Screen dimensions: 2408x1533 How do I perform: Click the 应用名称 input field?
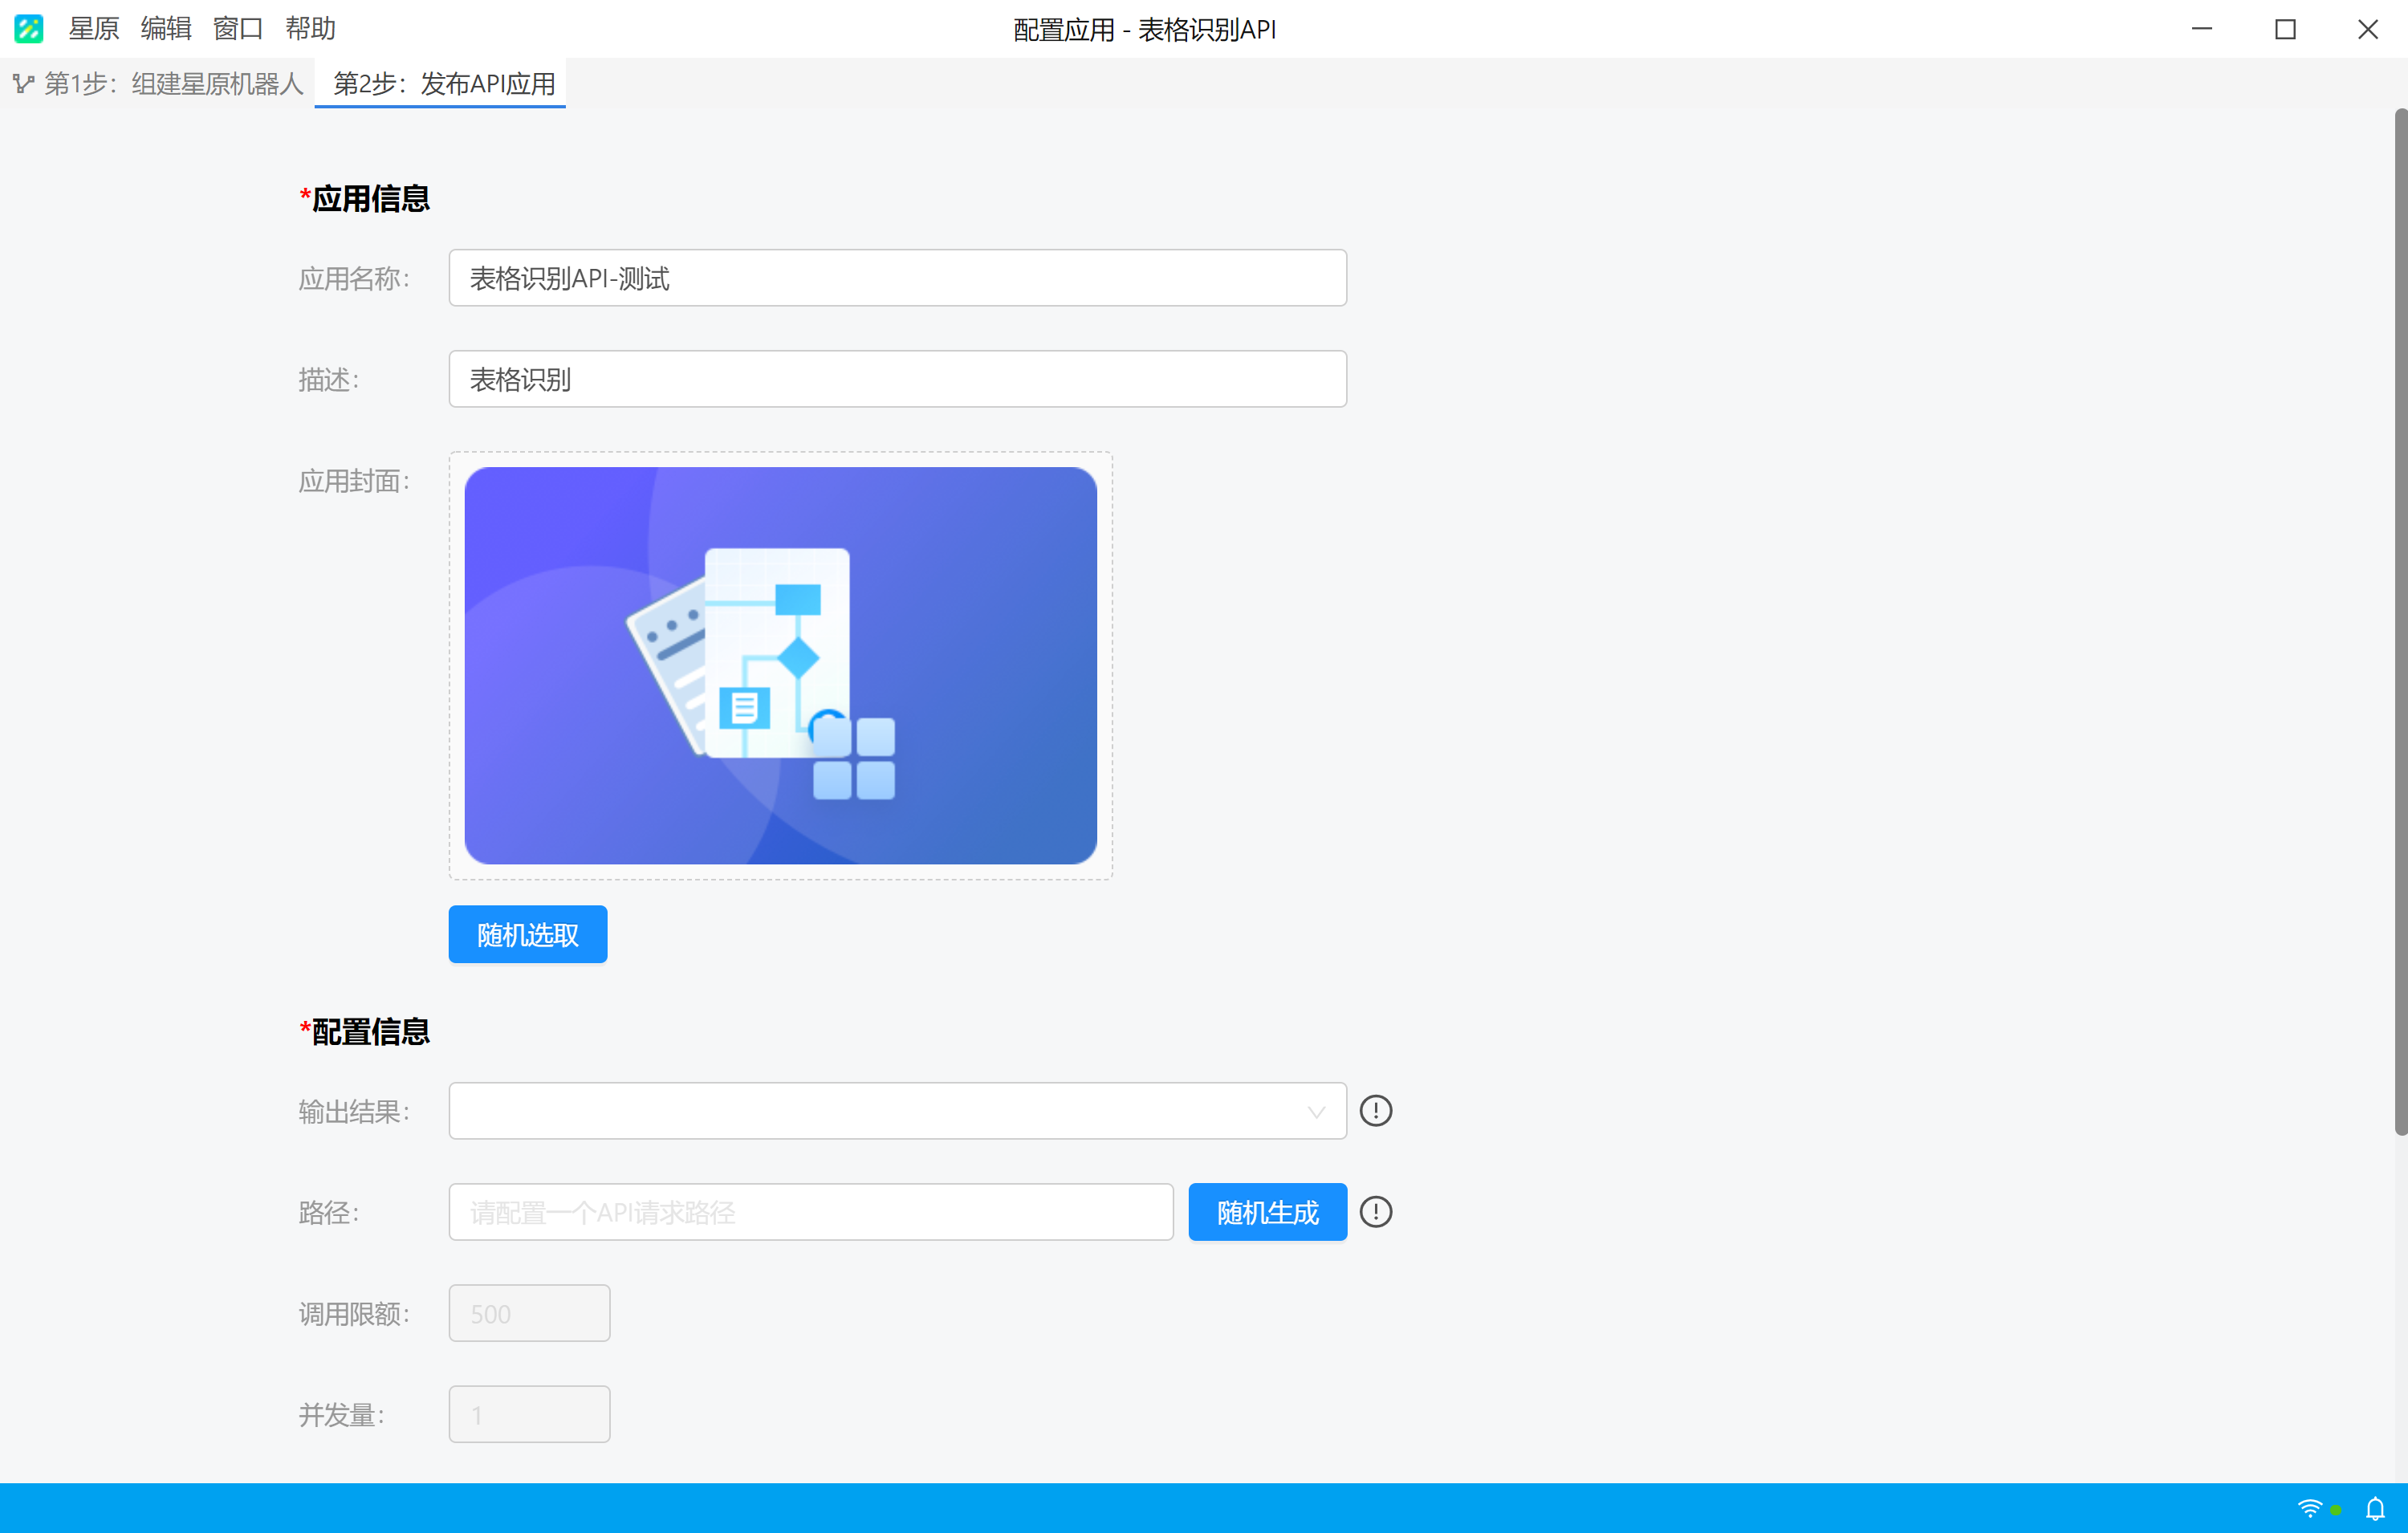[897, 278]
